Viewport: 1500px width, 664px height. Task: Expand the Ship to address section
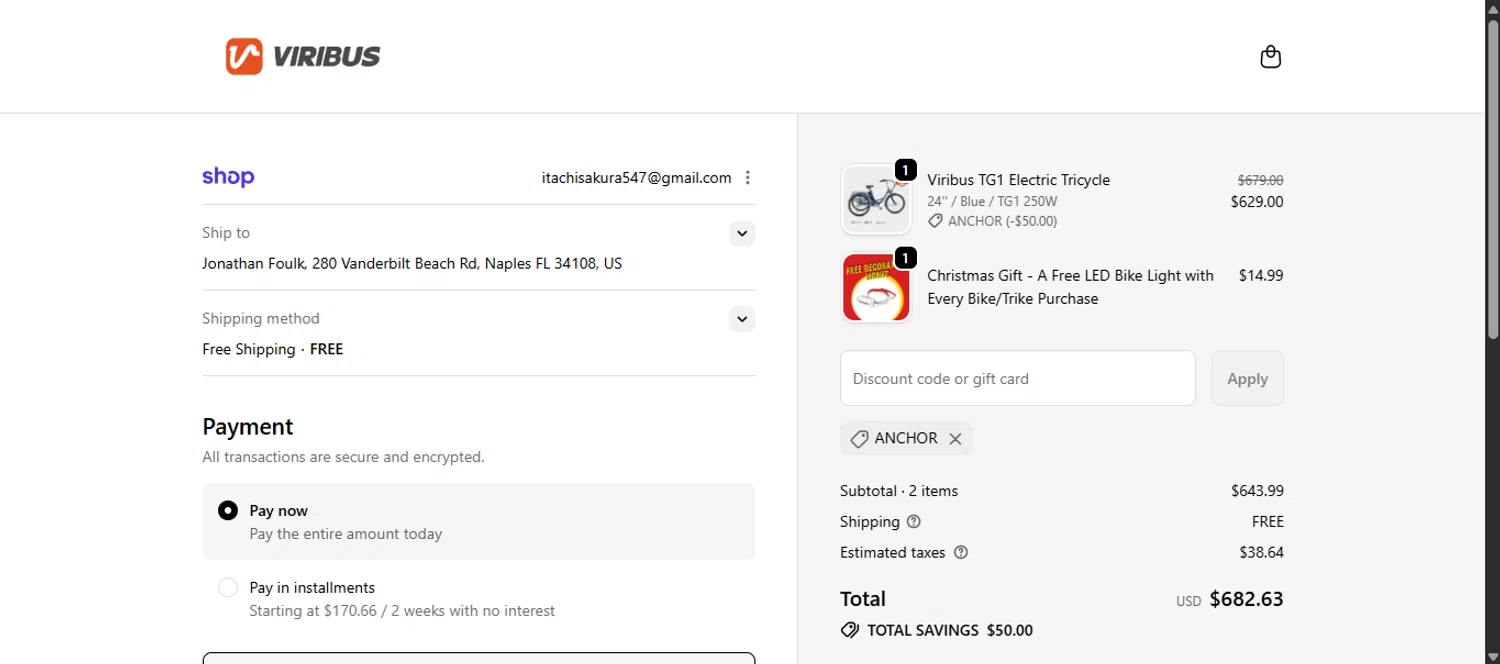tap(741, 234)
